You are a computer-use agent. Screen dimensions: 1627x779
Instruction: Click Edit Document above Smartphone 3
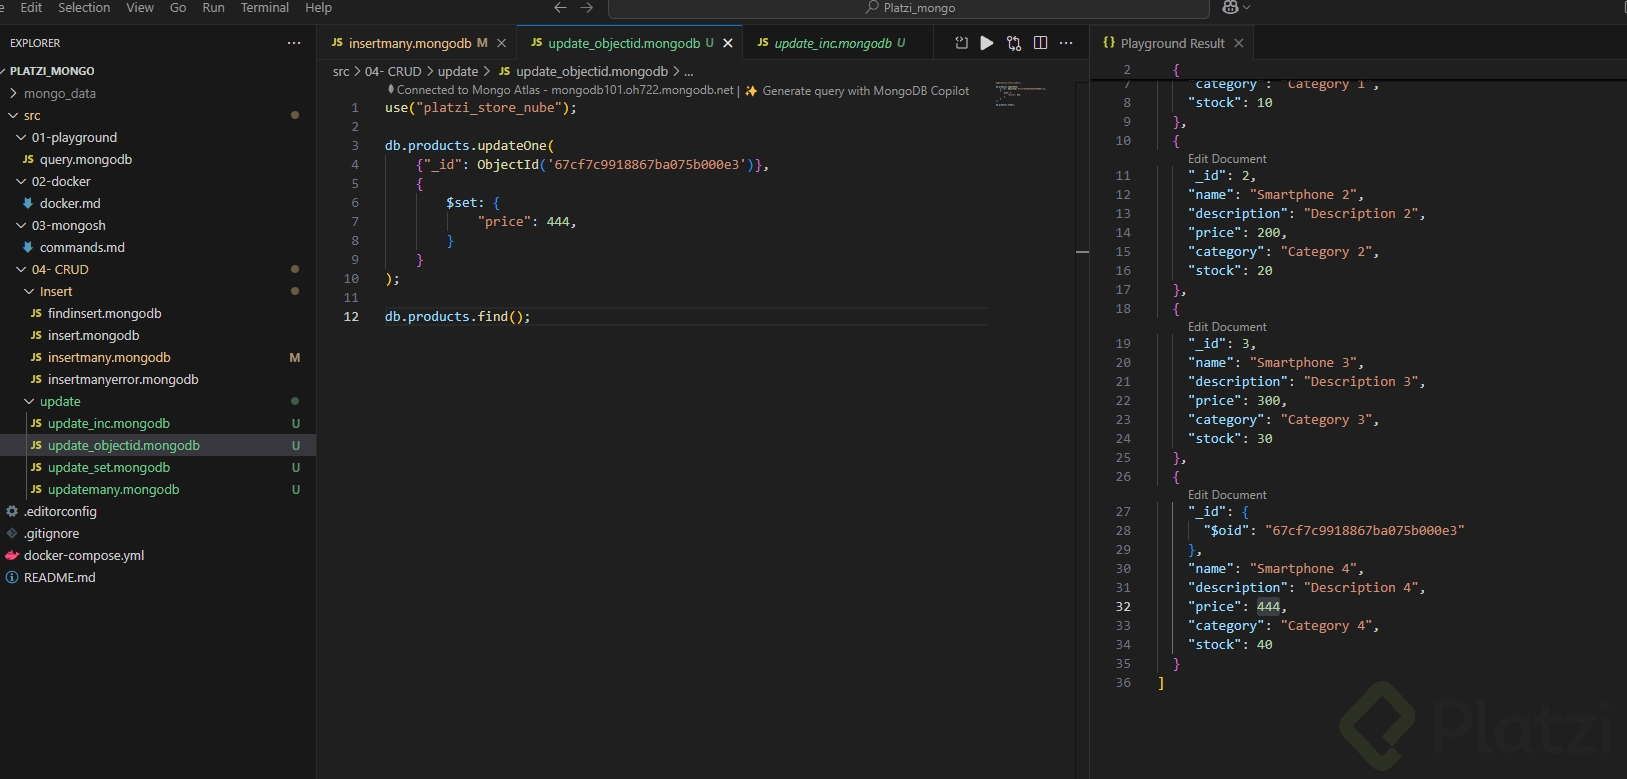point(1226,327)
